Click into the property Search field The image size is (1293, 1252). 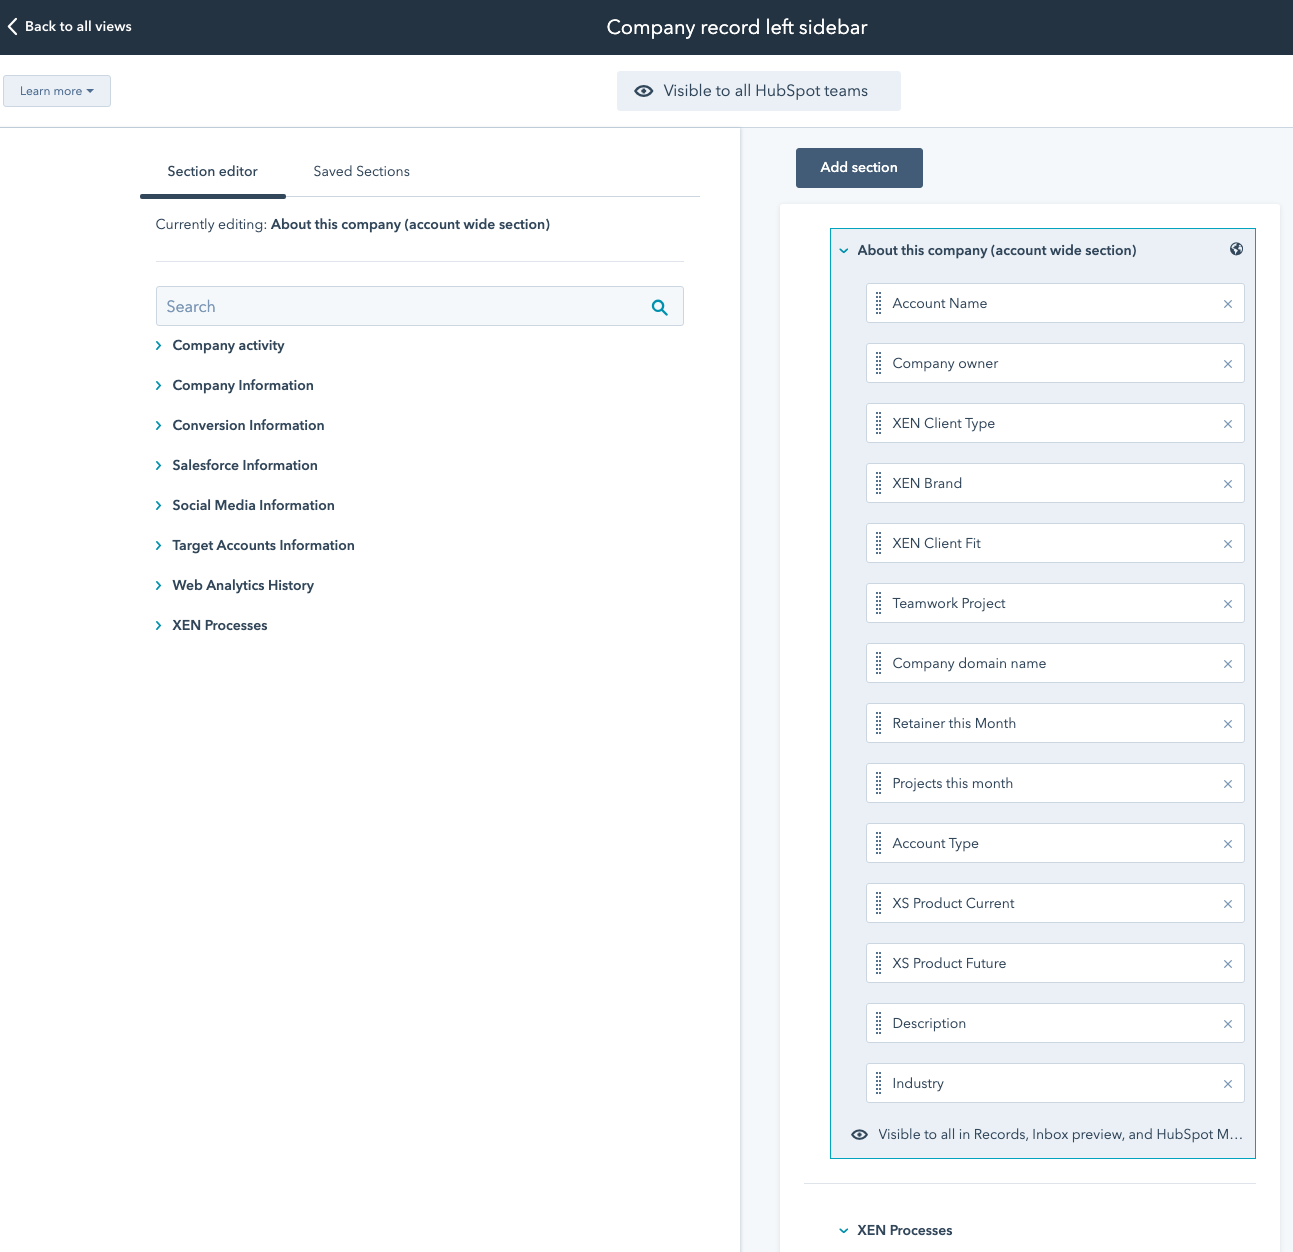tap(400, 307)
